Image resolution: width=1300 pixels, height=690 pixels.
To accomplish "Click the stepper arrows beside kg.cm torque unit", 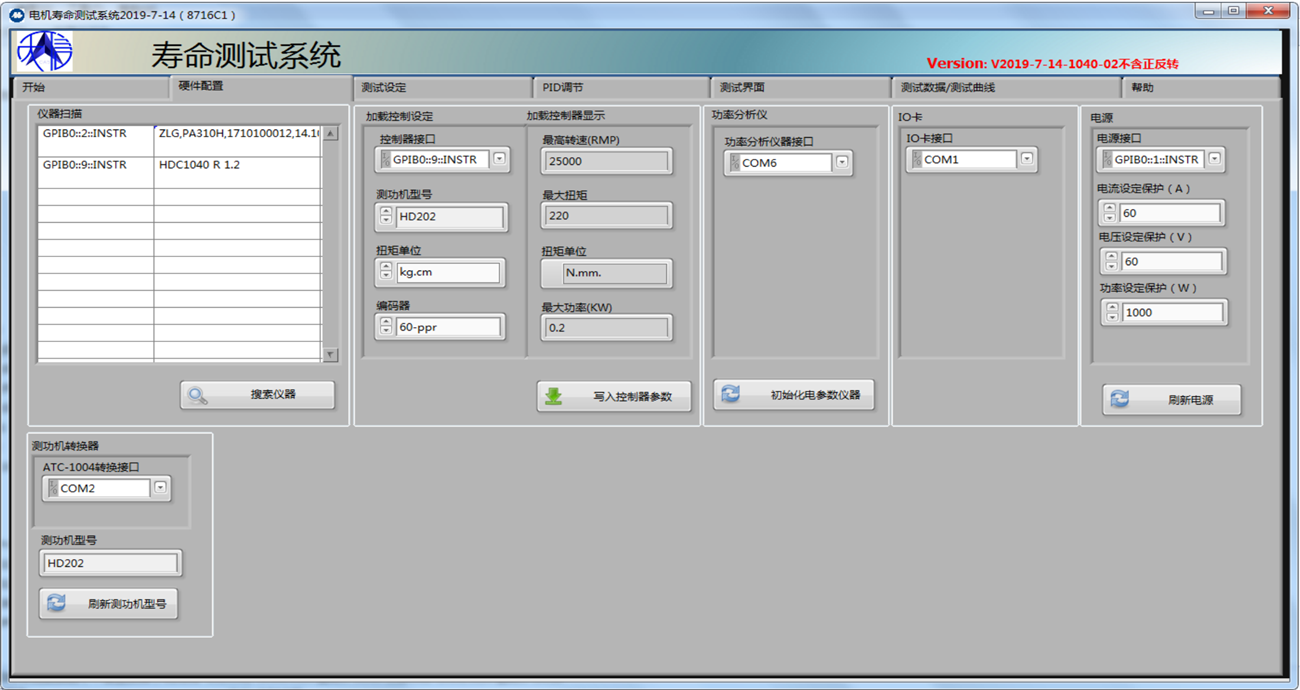I will point(386,272).
